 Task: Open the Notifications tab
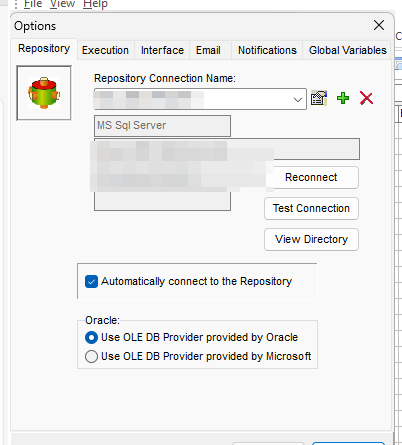[x=267, y=50]
